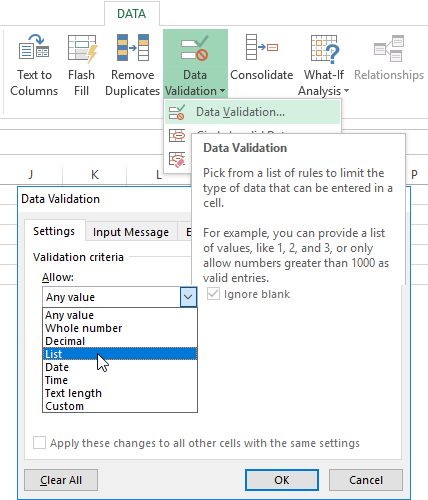
Task: Select Date in the Allow list
Action: coord(120,367)
